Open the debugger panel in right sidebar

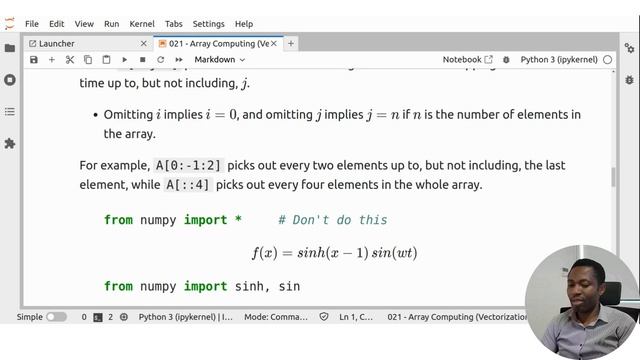(x=629, y=80)
